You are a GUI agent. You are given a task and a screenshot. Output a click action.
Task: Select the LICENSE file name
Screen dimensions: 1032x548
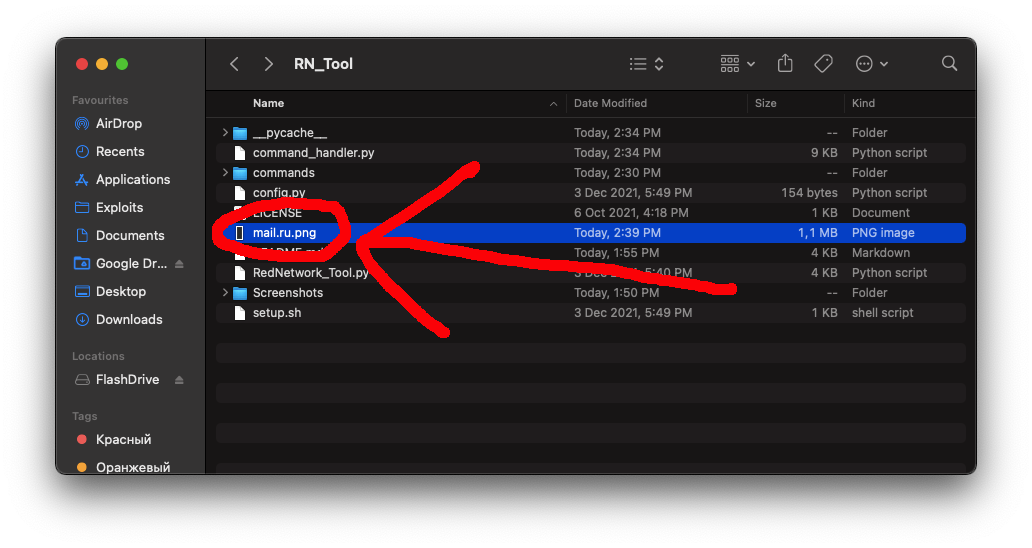pyautogui.click(x=277, y=213)
